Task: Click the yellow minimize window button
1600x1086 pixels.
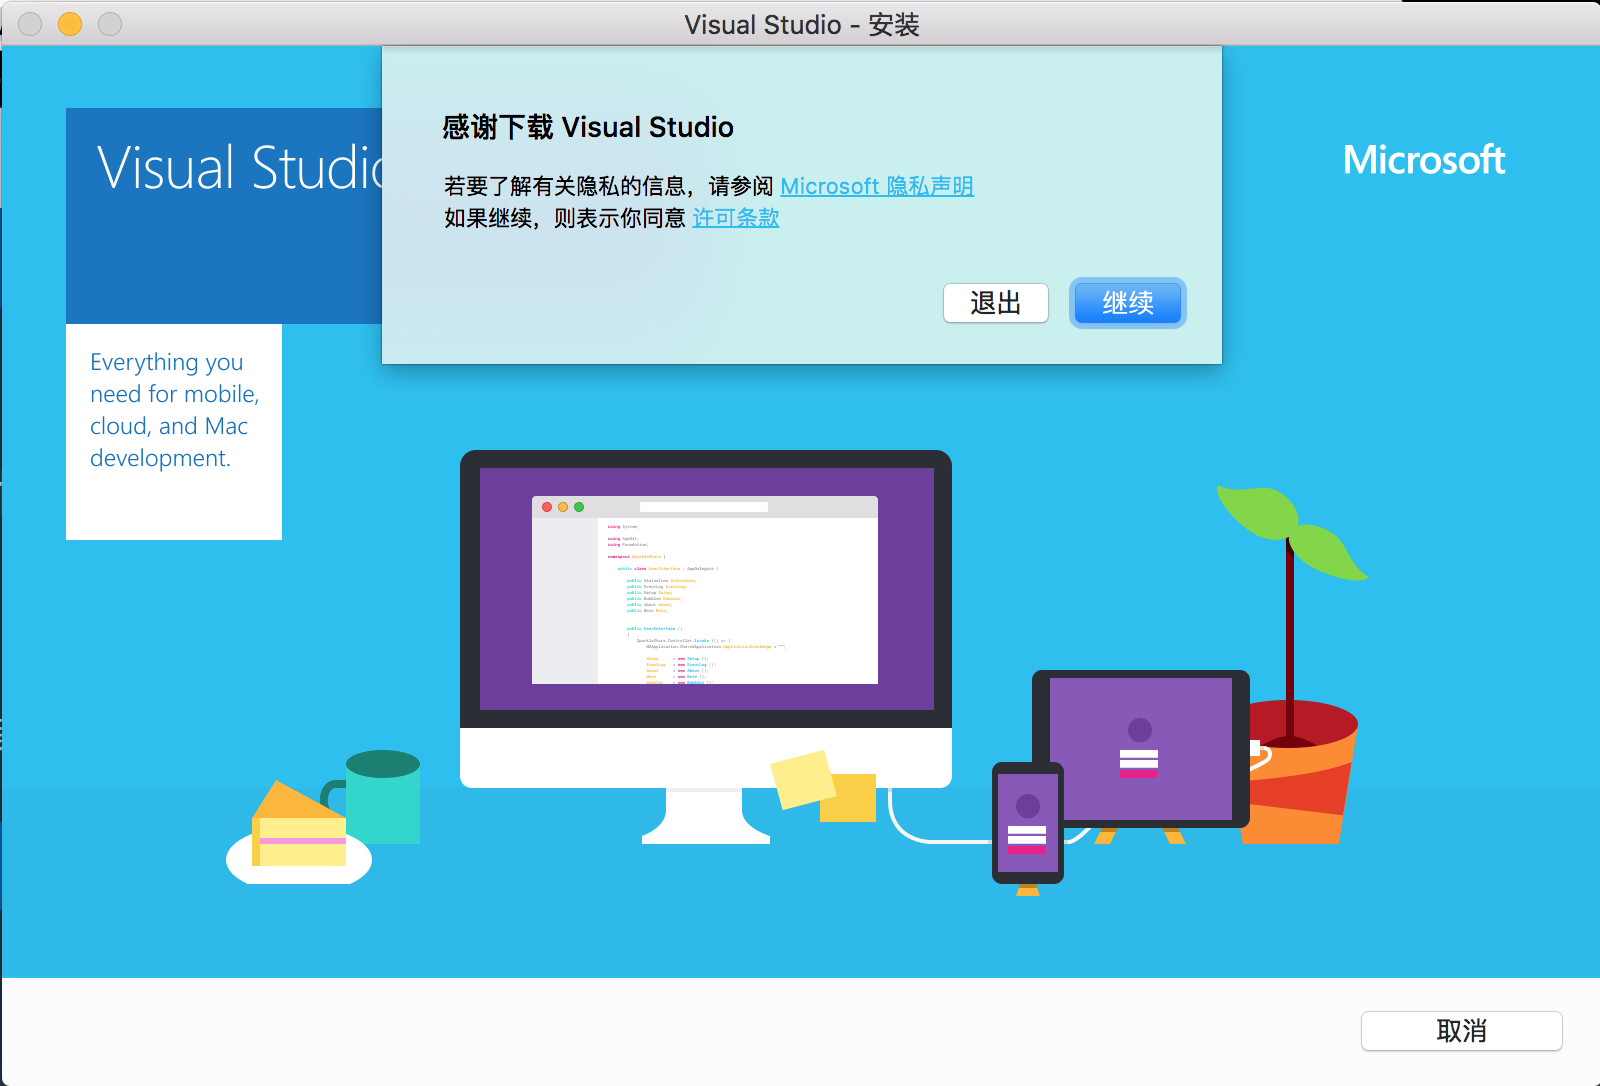Action: coord(70,24)
